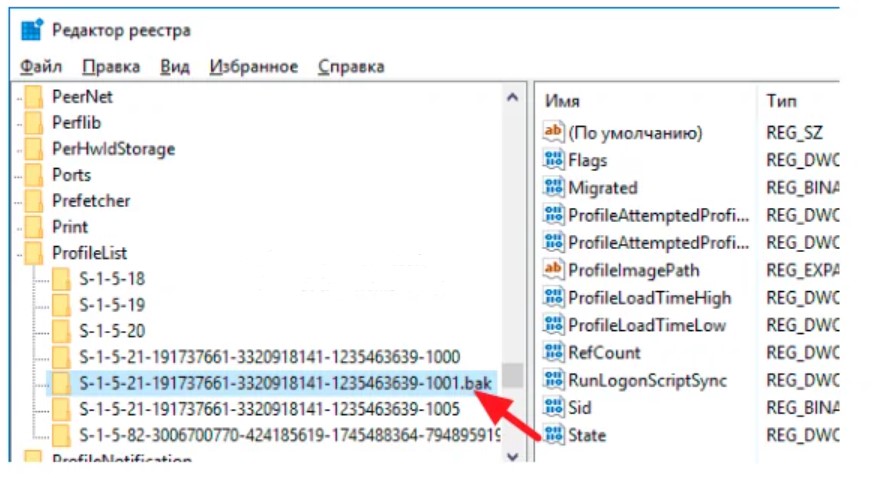Select the ProfileImagePath string value icon
876x478 pixels.
[x=553, y=270]
